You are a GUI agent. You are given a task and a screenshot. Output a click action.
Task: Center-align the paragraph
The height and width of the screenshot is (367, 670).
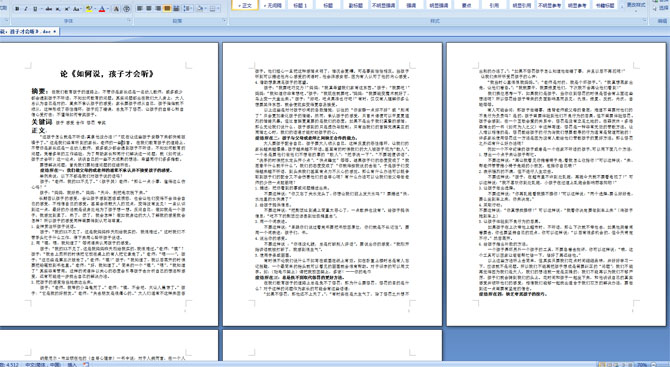(149, 9)
